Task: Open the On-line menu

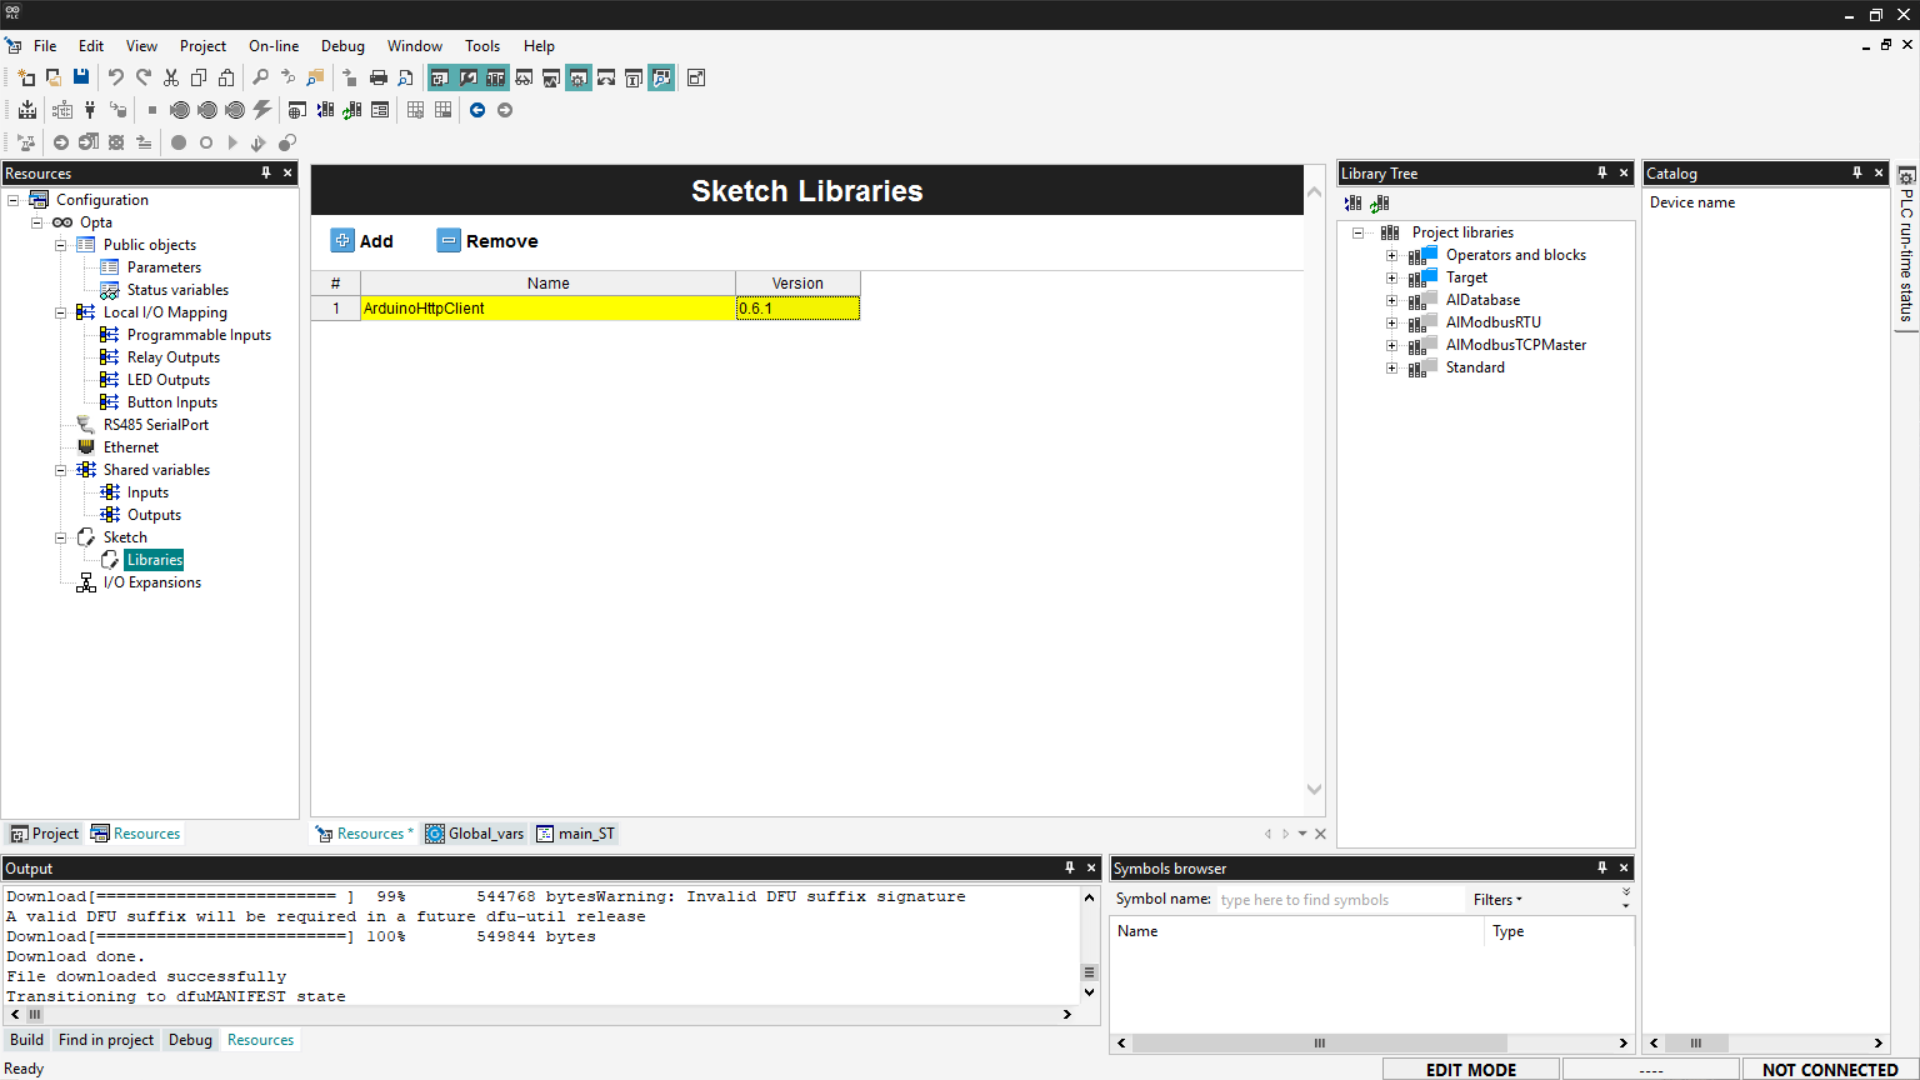Action: (273, 46)
